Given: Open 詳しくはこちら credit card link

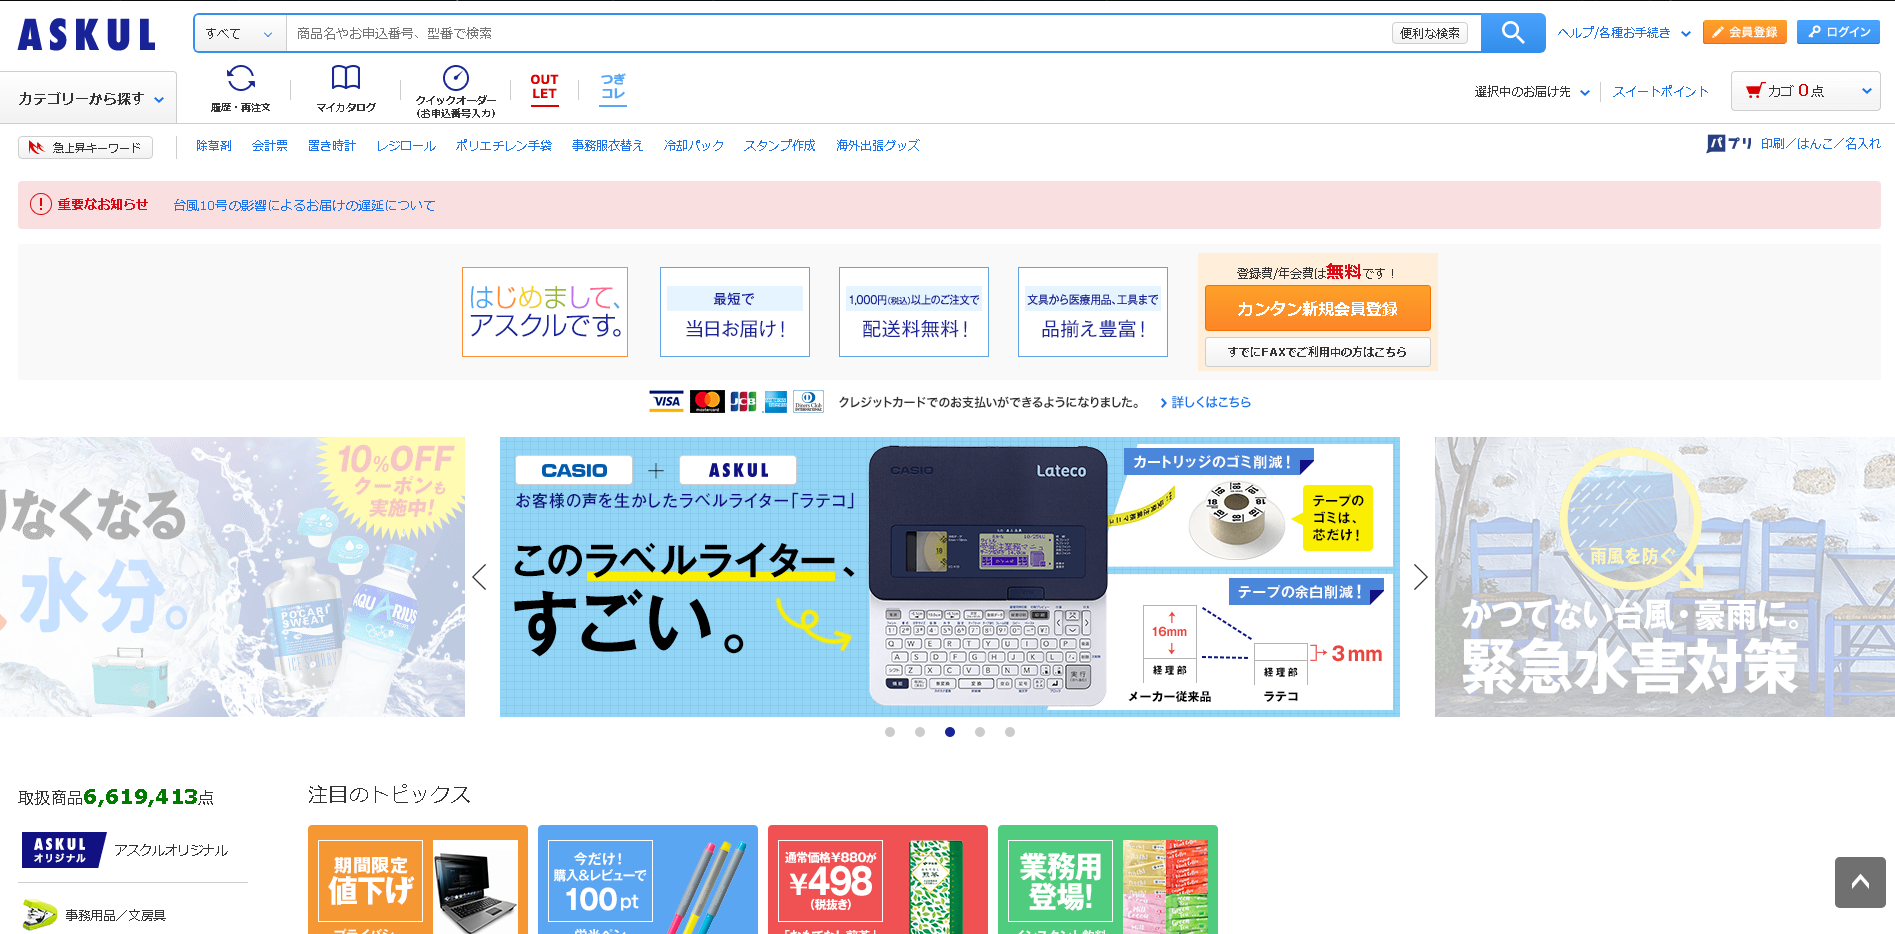Looking at the screenshot, I should pos(1206,402).
